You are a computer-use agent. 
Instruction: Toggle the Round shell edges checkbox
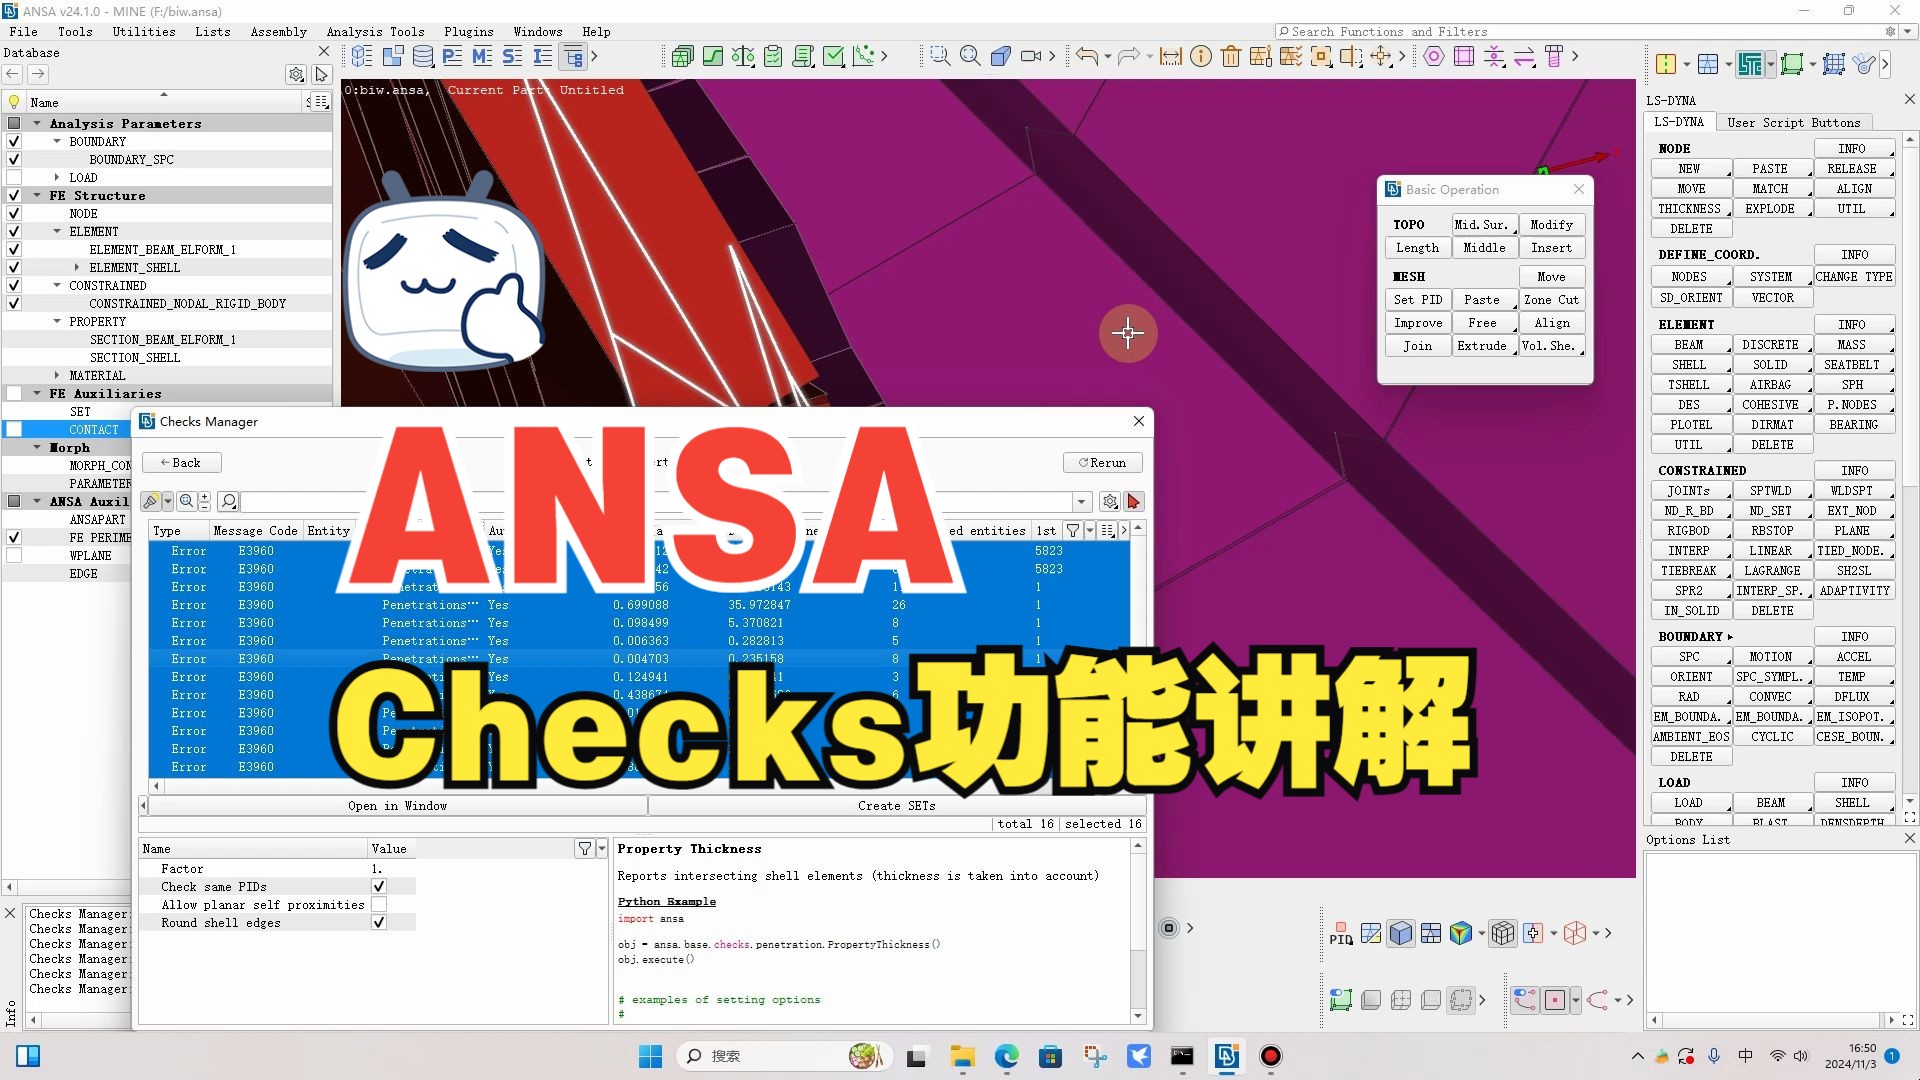[379, 923]
